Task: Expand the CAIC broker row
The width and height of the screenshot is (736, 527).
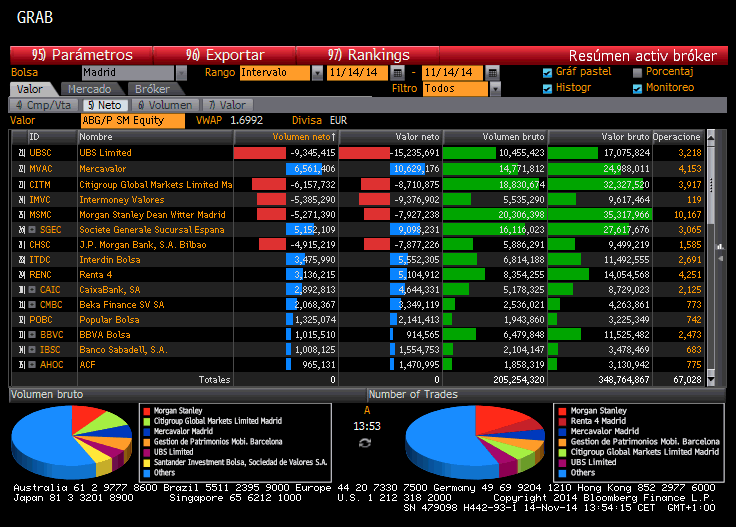Action: [32, 290]
